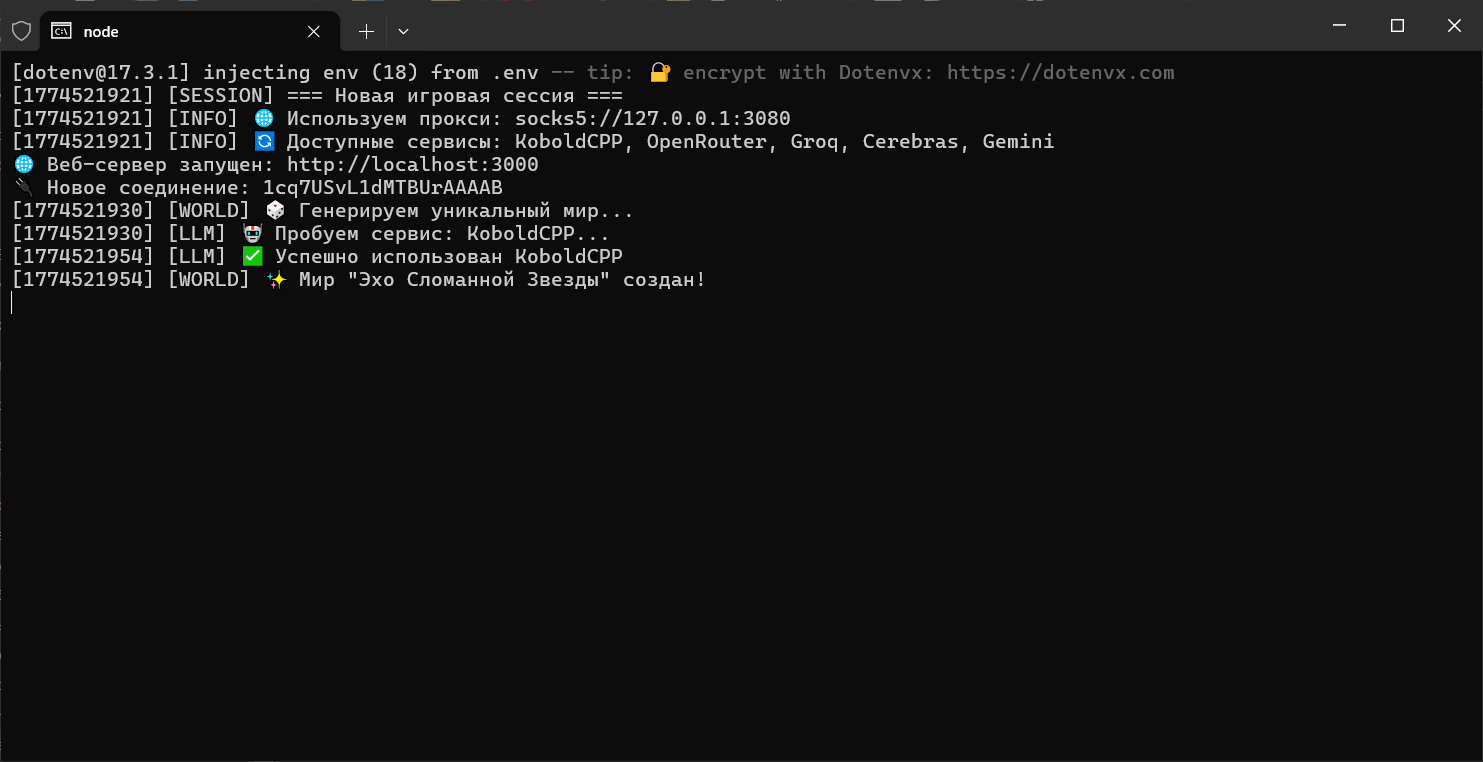The image size is (1483, 762).
Task: Click green checkmark beside "Успешно использован"
Action: pyautogui.click(x=252, y=256)
